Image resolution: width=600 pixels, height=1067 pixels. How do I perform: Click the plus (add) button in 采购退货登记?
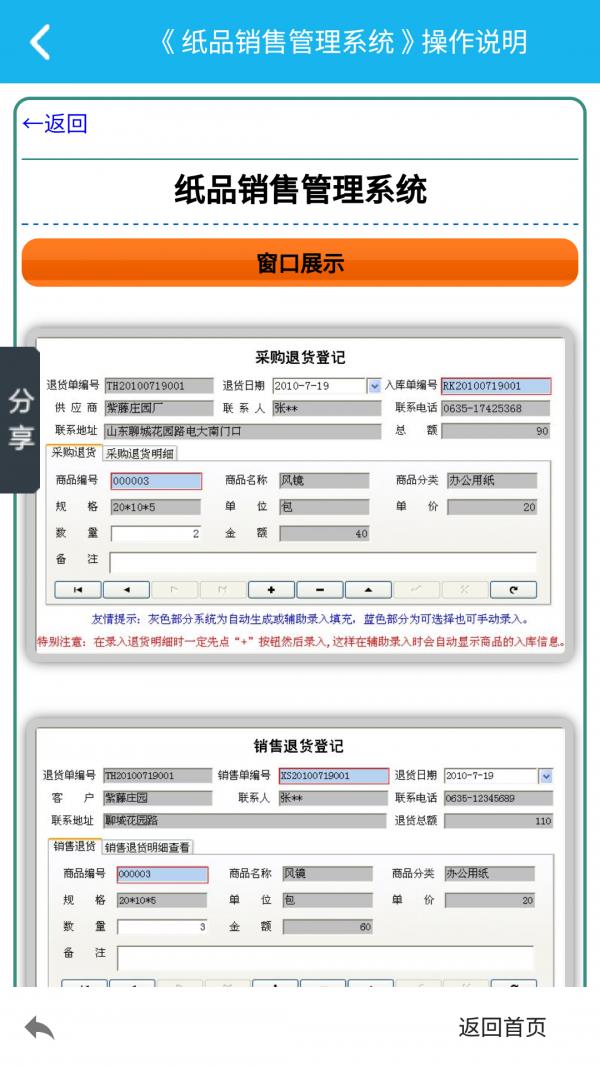271,590
